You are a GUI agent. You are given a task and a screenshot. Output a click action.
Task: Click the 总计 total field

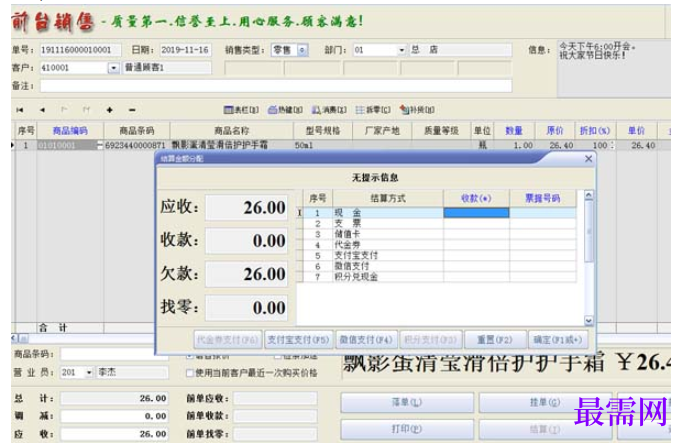pos(114,398)
